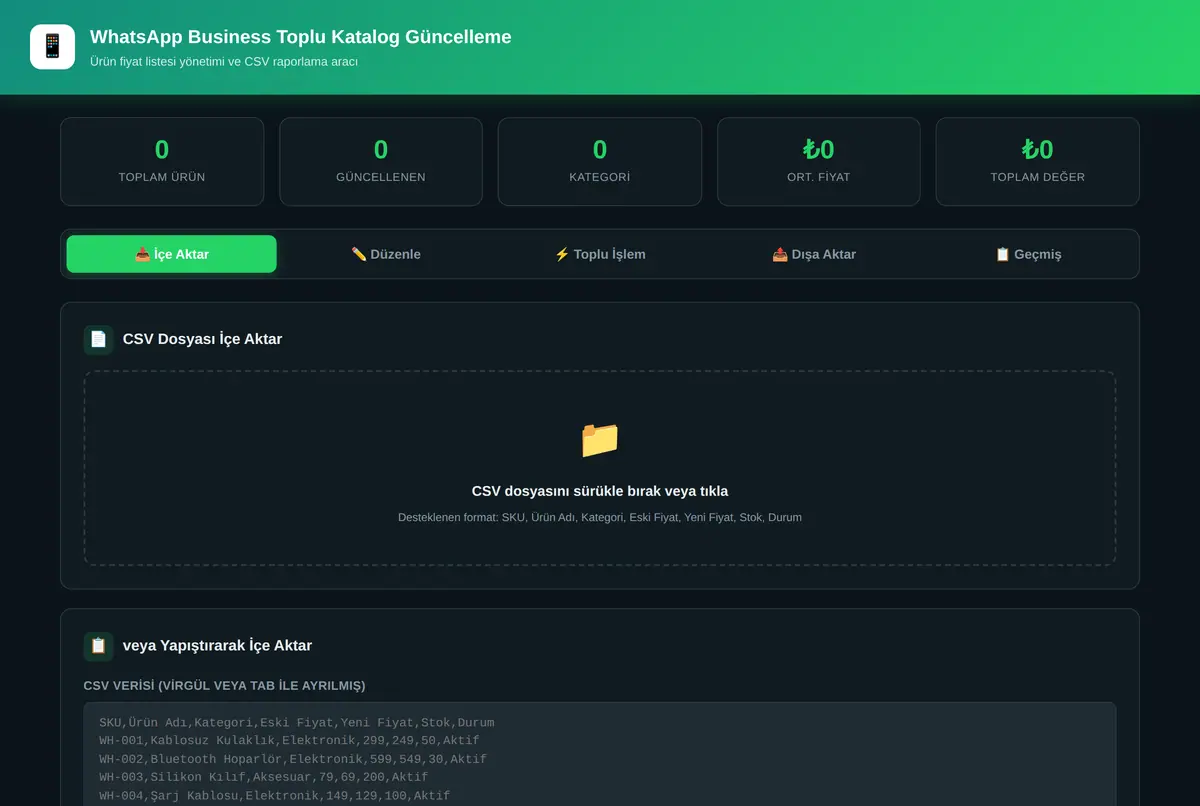Click the 'WhatsApp Business Toplu Katalog Güncelleme' title
The image size is (1200, 806).
pyautogui.click(x=300, y=37)
